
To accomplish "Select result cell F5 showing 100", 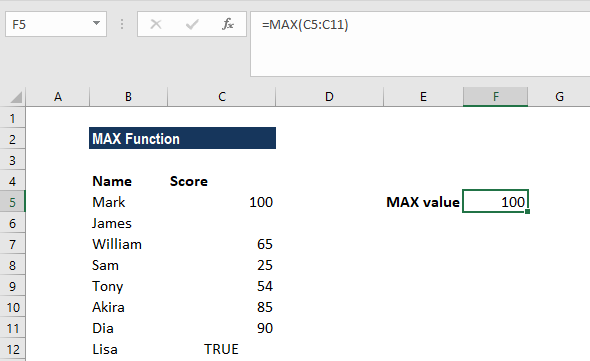I will click(496, 201).
